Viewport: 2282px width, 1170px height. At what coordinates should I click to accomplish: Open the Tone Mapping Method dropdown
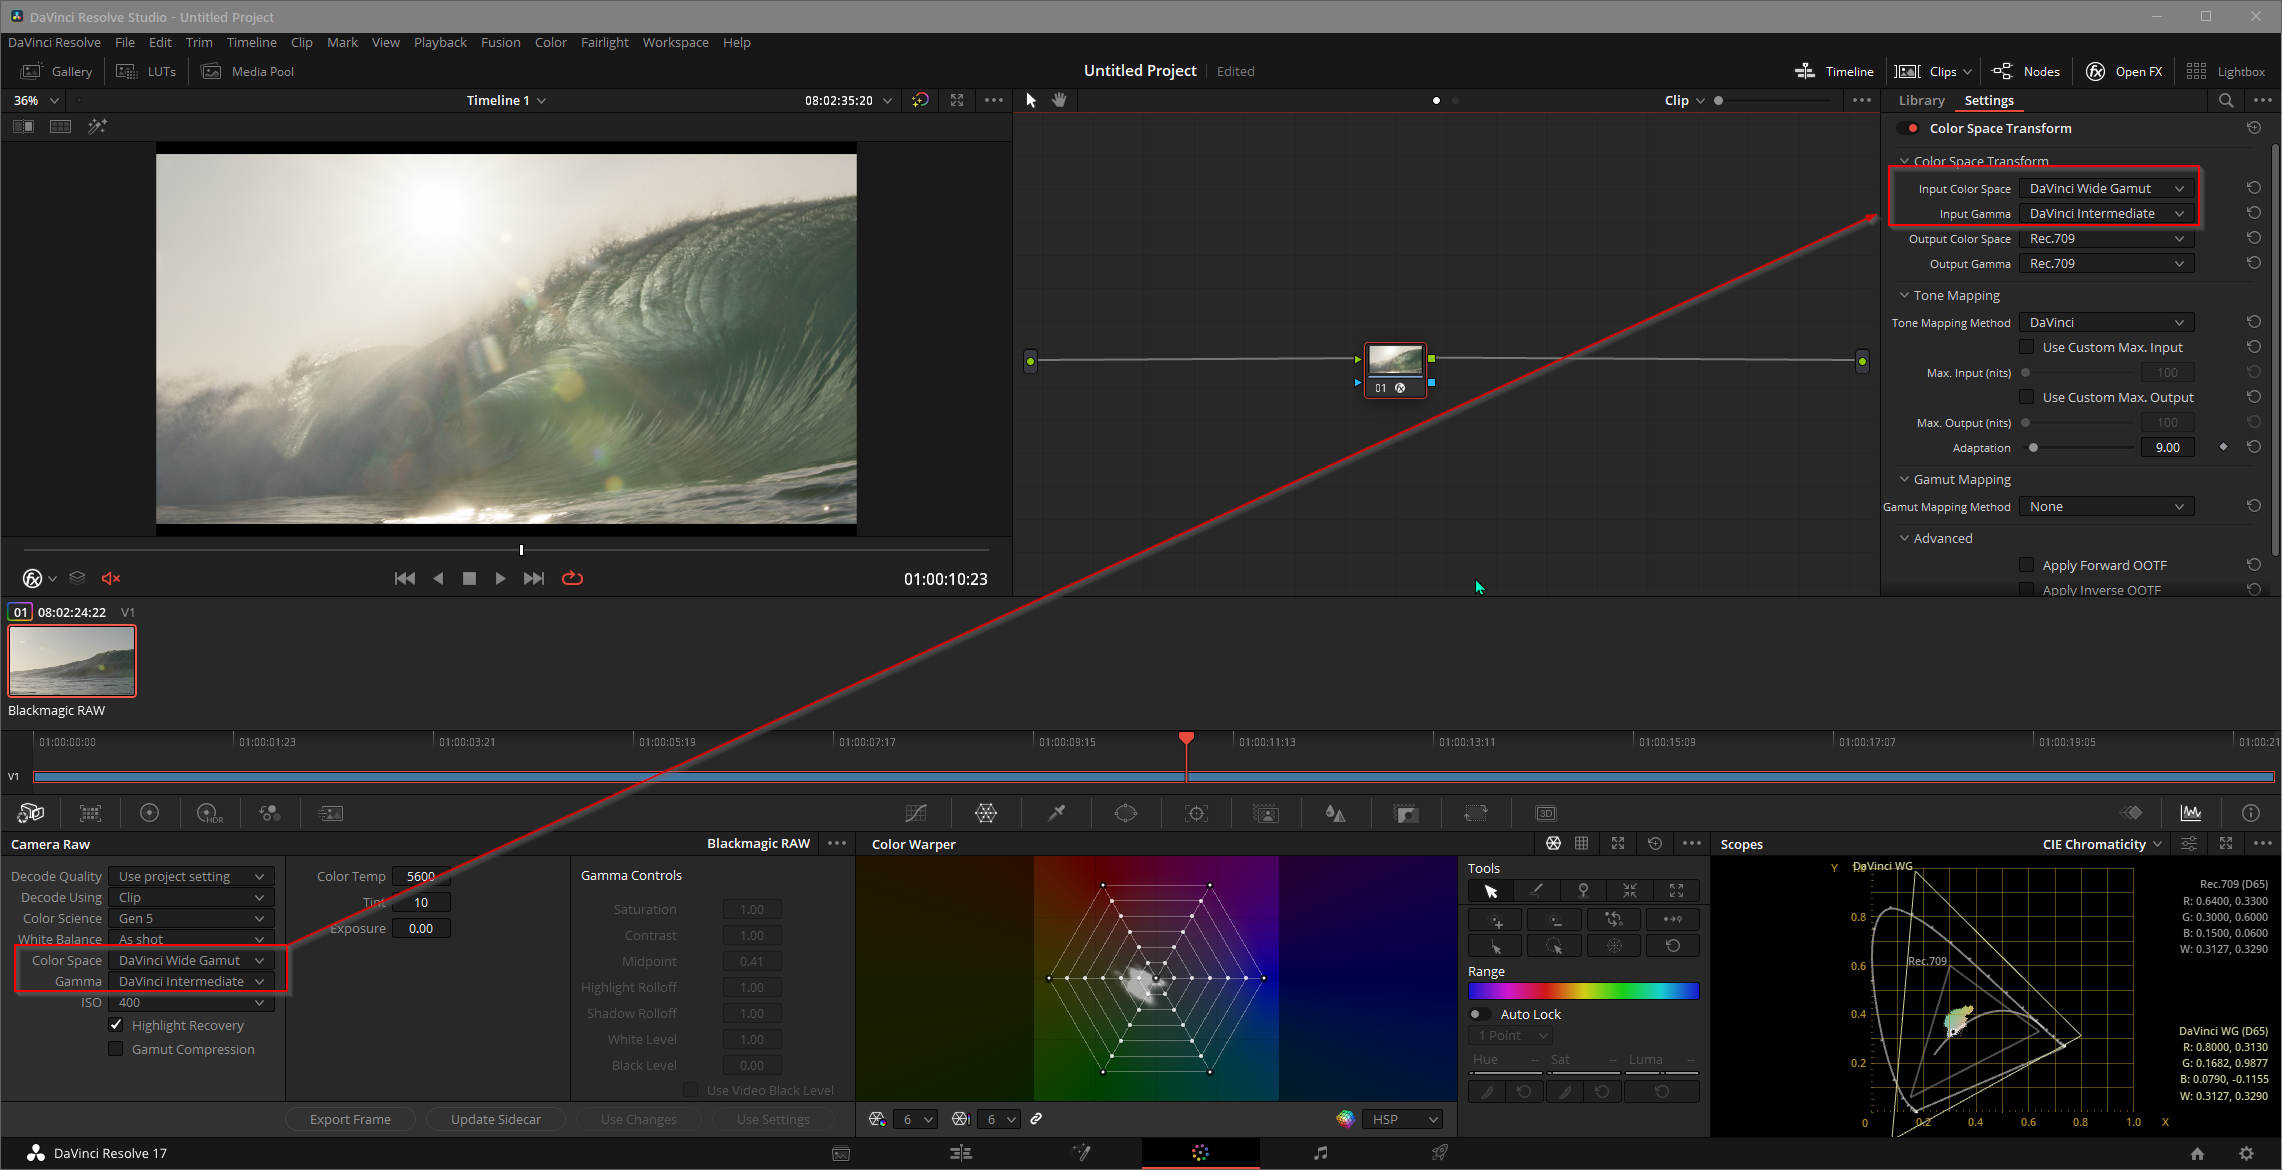click(2106, 322)
